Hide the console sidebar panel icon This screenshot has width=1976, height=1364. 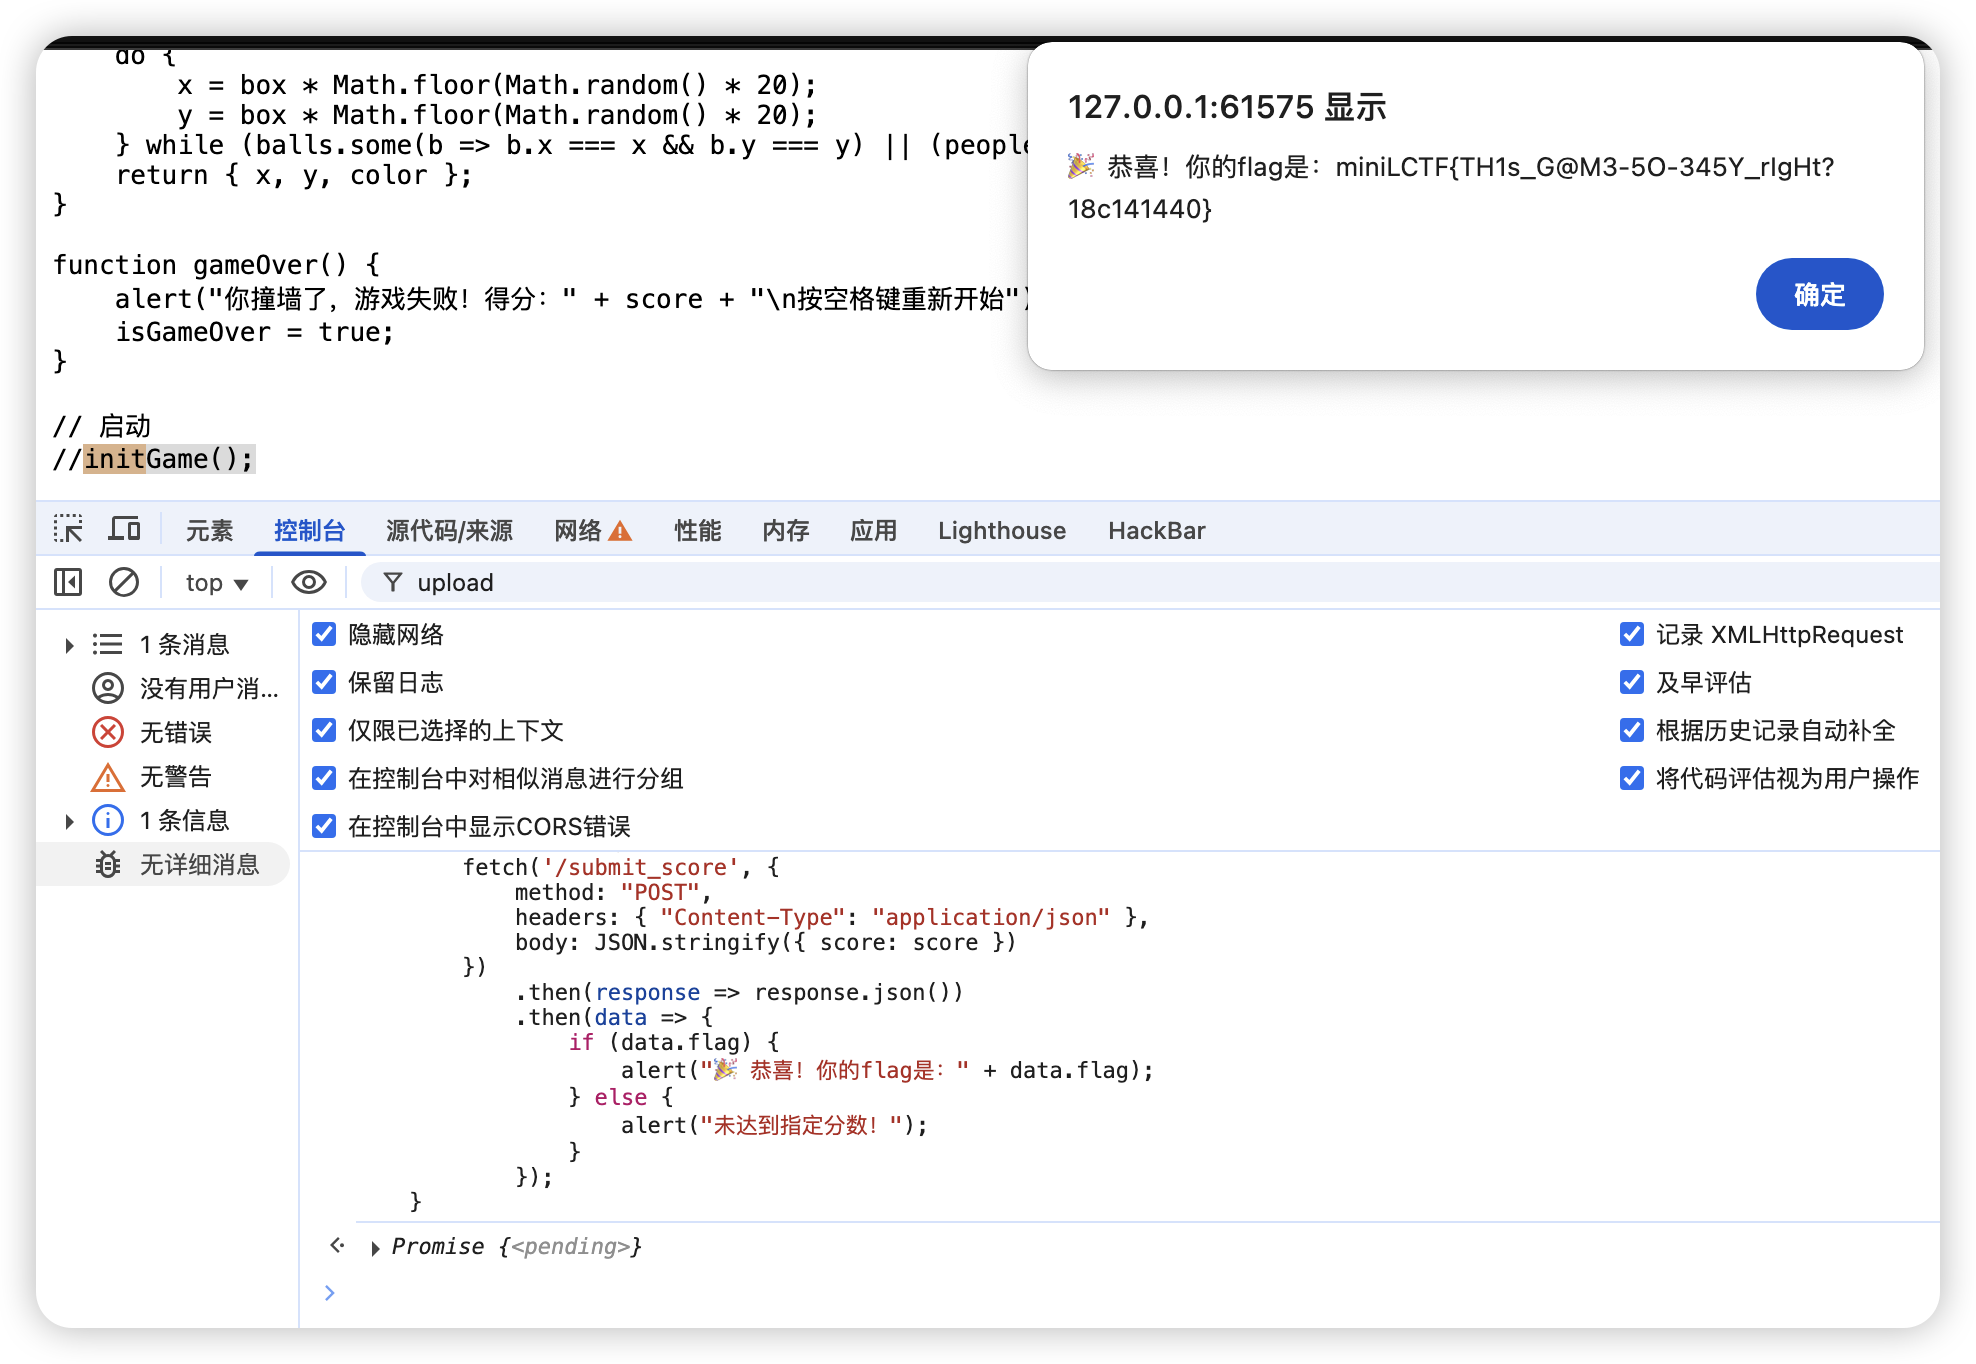pos(68,582)
